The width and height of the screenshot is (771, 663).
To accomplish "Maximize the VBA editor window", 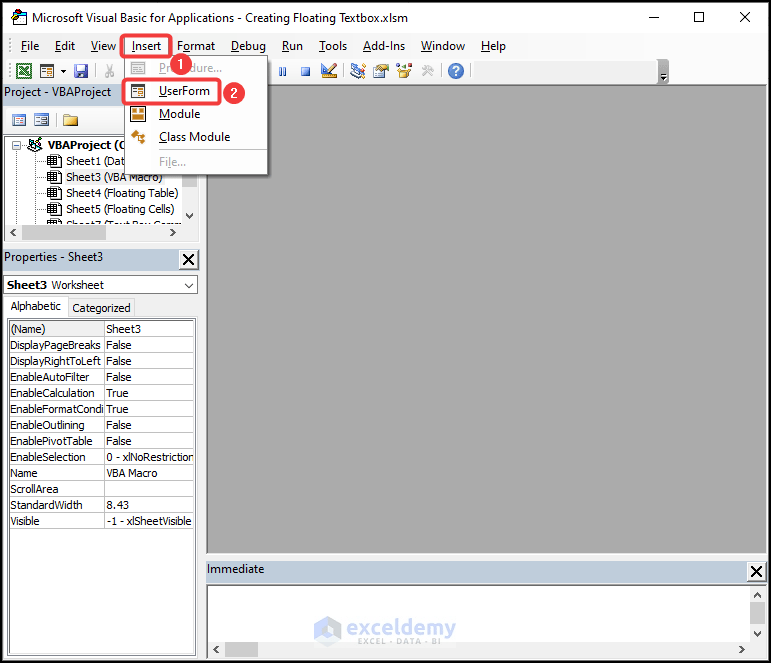I will [x=699, y=18].
